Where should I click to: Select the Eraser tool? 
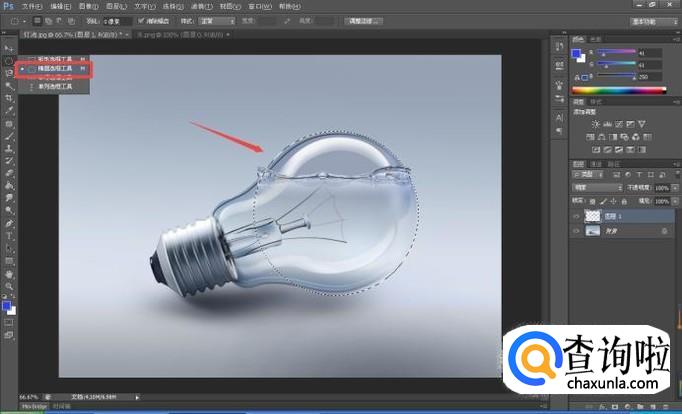9,172
